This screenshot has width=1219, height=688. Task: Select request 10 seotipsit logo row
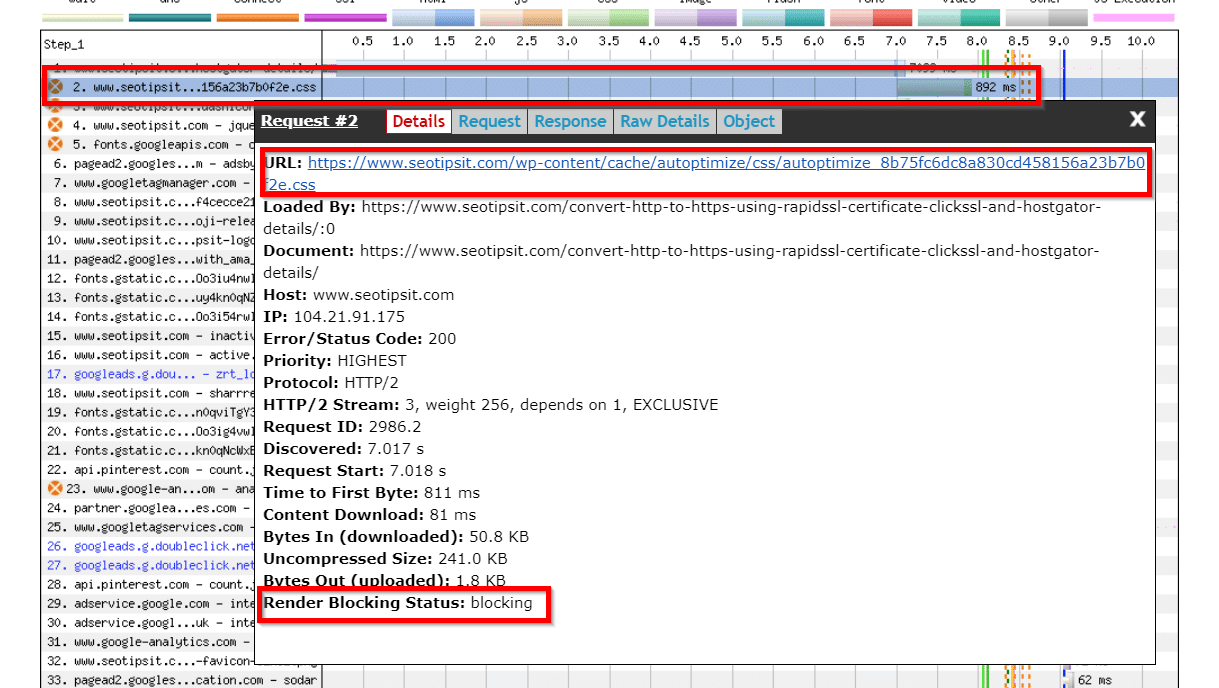150,240
